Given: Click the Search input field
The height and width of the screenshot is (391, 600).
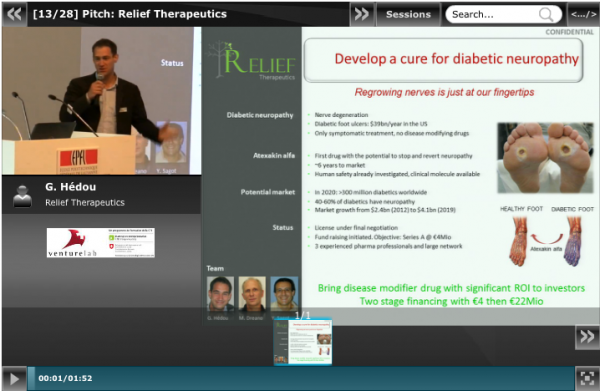Looking at the screenshot, I should pyautogui.click(x=494, y=15).
